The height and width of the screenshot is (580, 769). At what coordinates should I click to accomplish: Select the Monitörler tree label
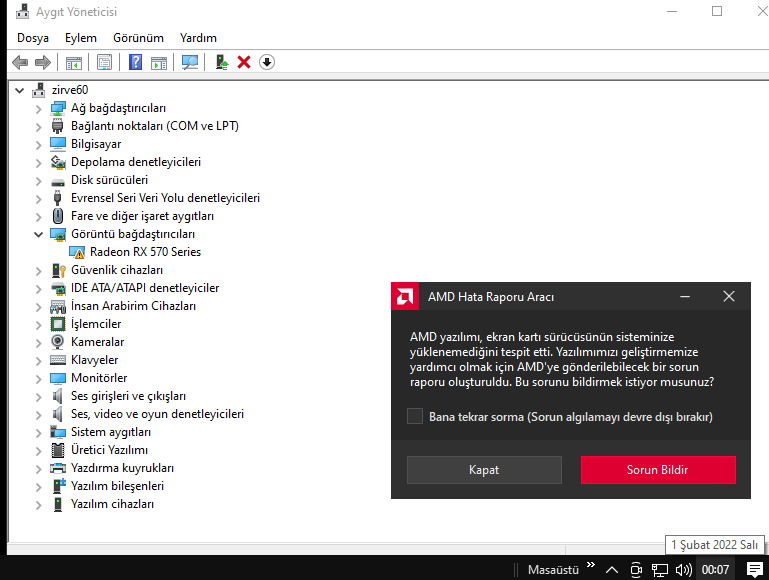[x=99, y=378]
